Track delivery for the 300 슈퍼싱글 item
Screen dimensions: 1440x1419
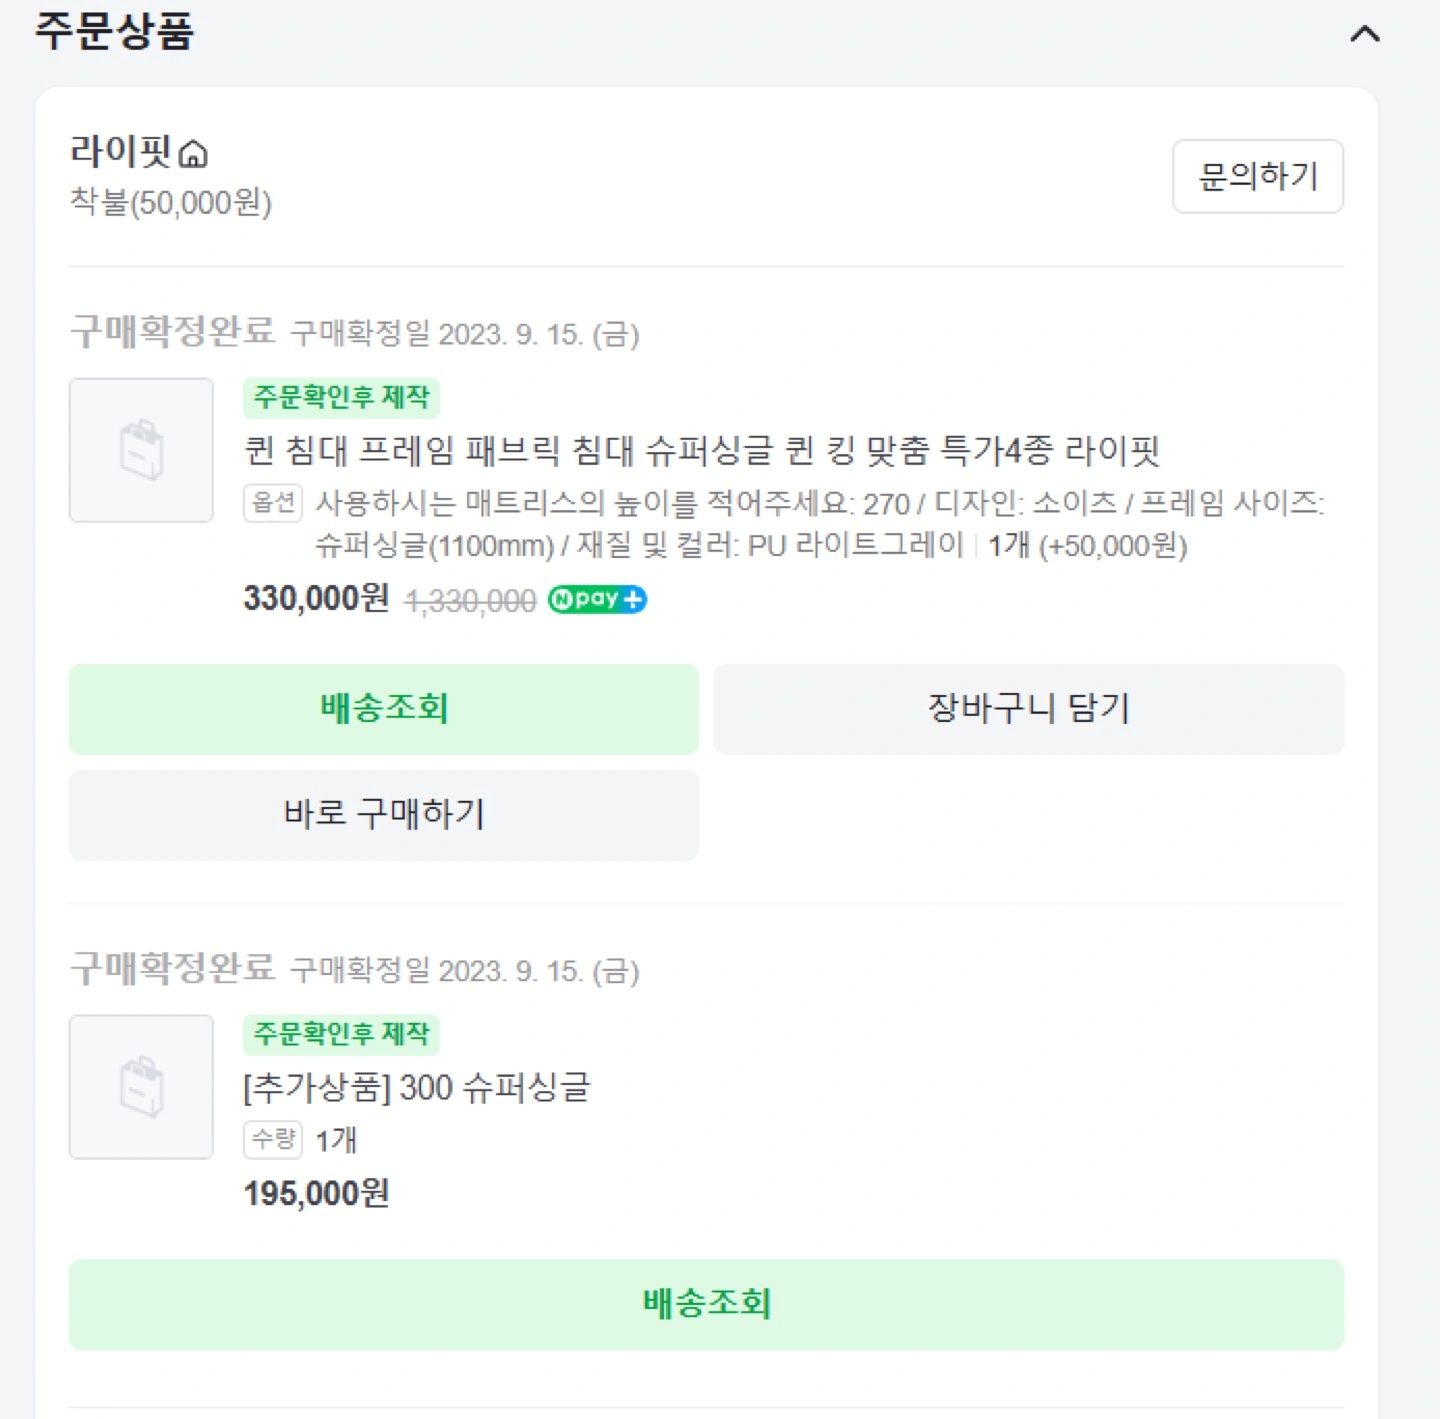[x=706, y=1304]
